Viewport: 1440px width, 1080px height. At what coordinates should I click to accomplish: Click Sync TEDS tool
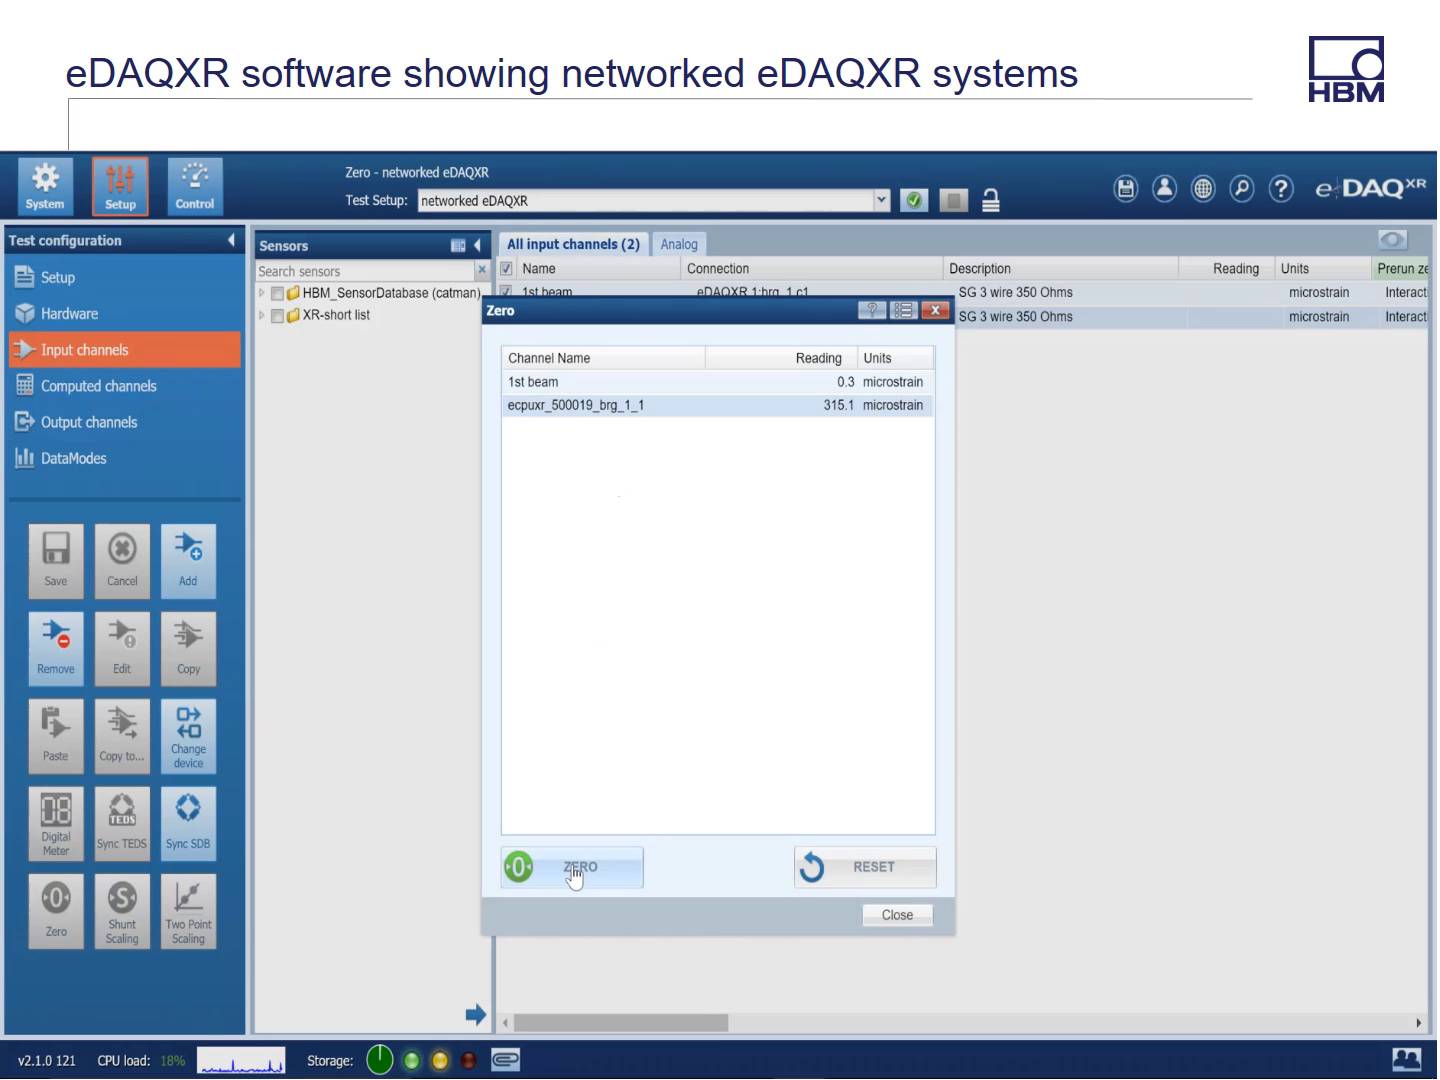pyautogui.click(x=122, y=824)
